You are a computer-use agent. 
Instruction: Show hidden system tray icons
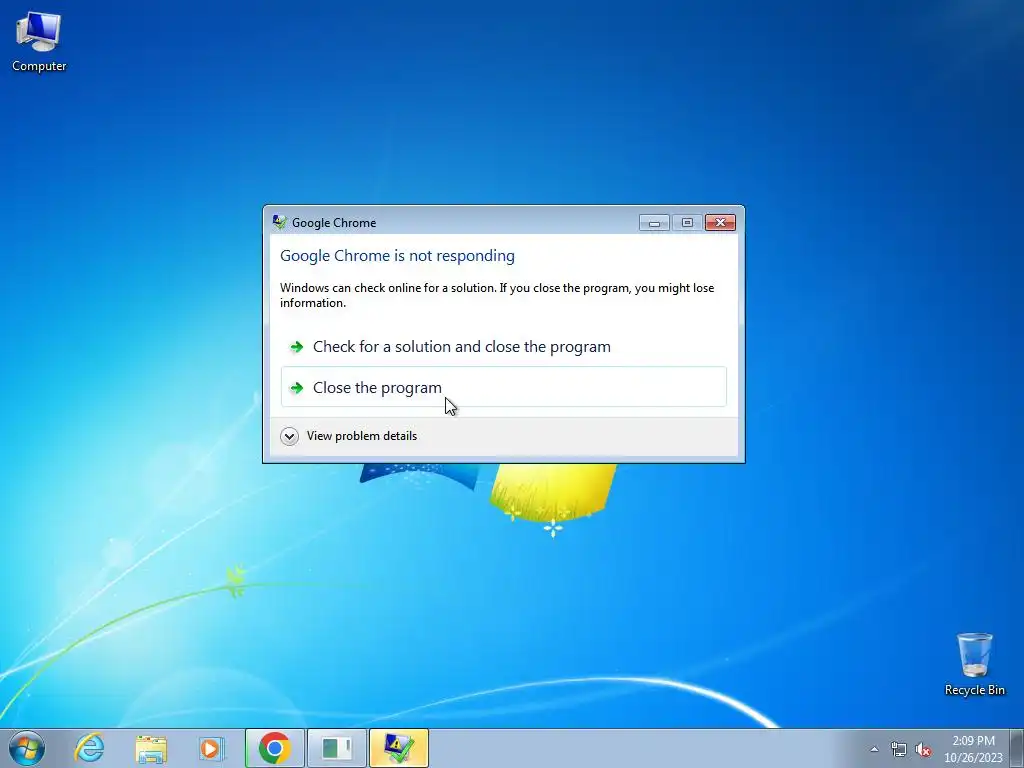pos(874,749)
